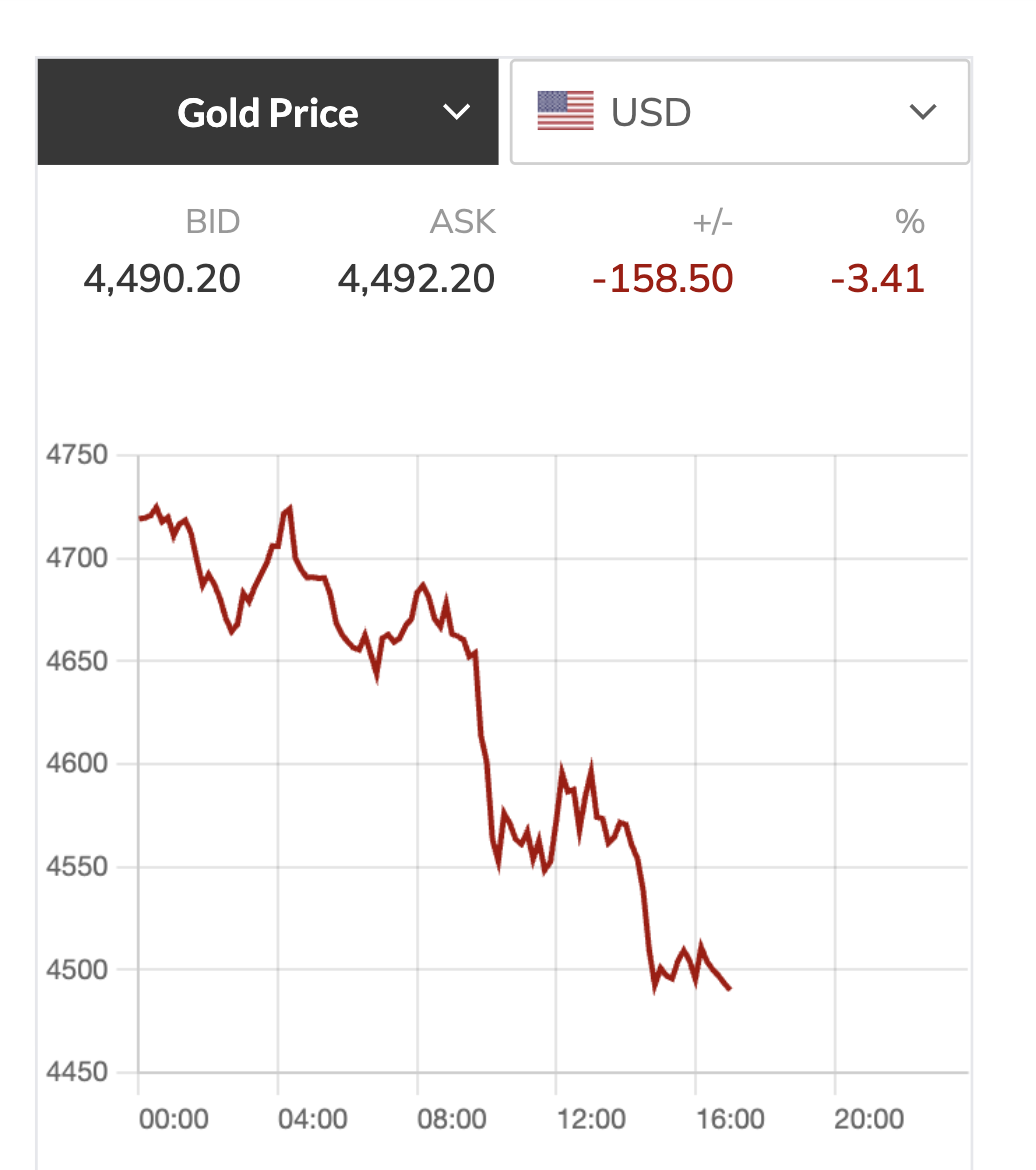Image resolution: width=1036 pixels, height=1170 pixels.
Task: Click the 4750 price axis label
Action: [x=76, y=455]
